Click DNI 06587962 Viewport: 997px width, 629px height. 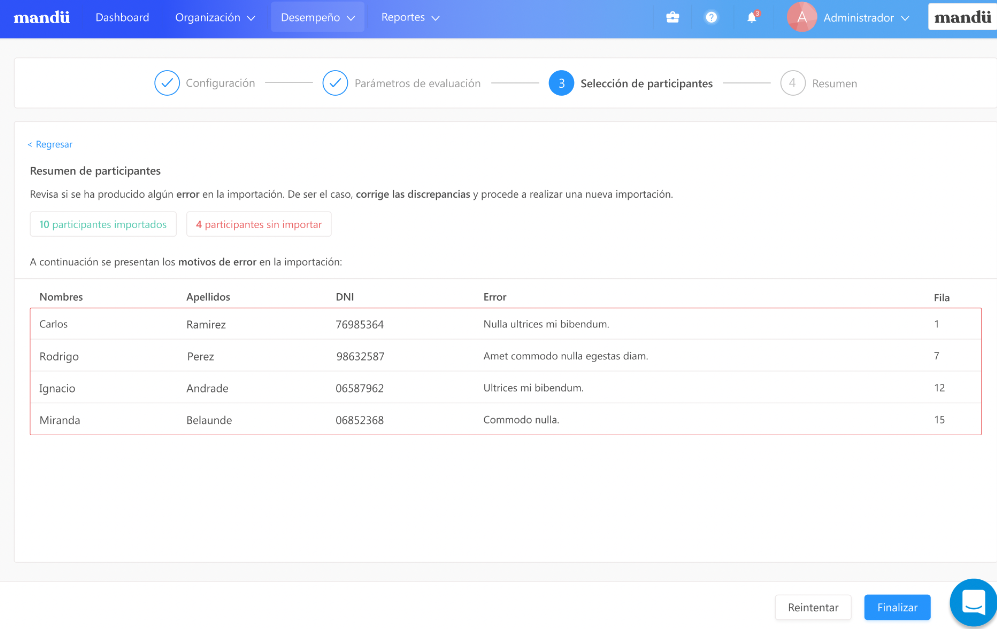tap(360, 388)
